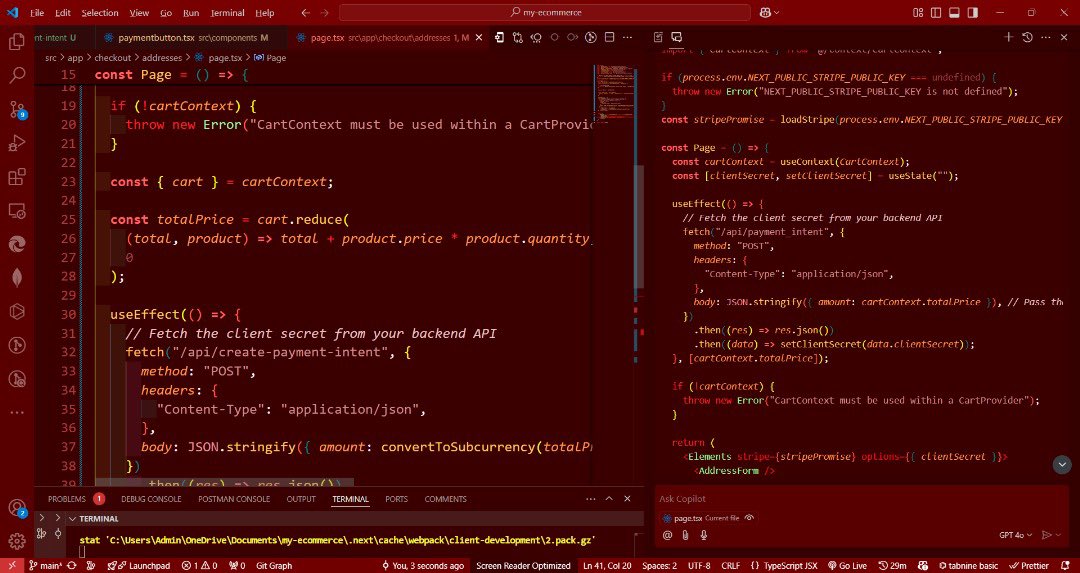Switch to paymentbutton.tsx editor tab
Viewport: 1080px width, 573px height.
[x=186, y=38]
